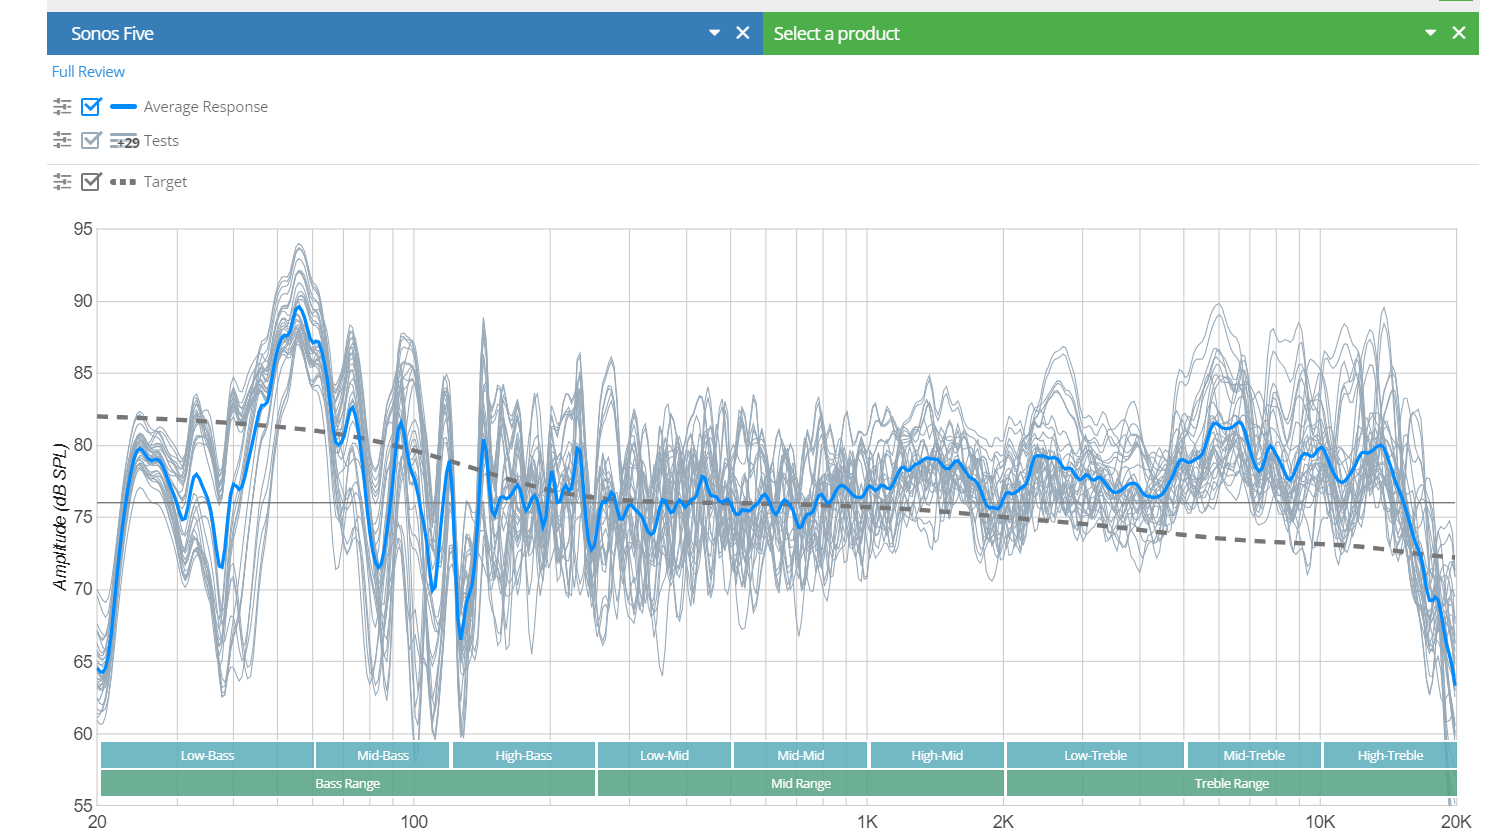Screen dimensions: 1502x838
Task: Click the 90 dB axis value
Action: pyautogui.click(x=83, y=301)
